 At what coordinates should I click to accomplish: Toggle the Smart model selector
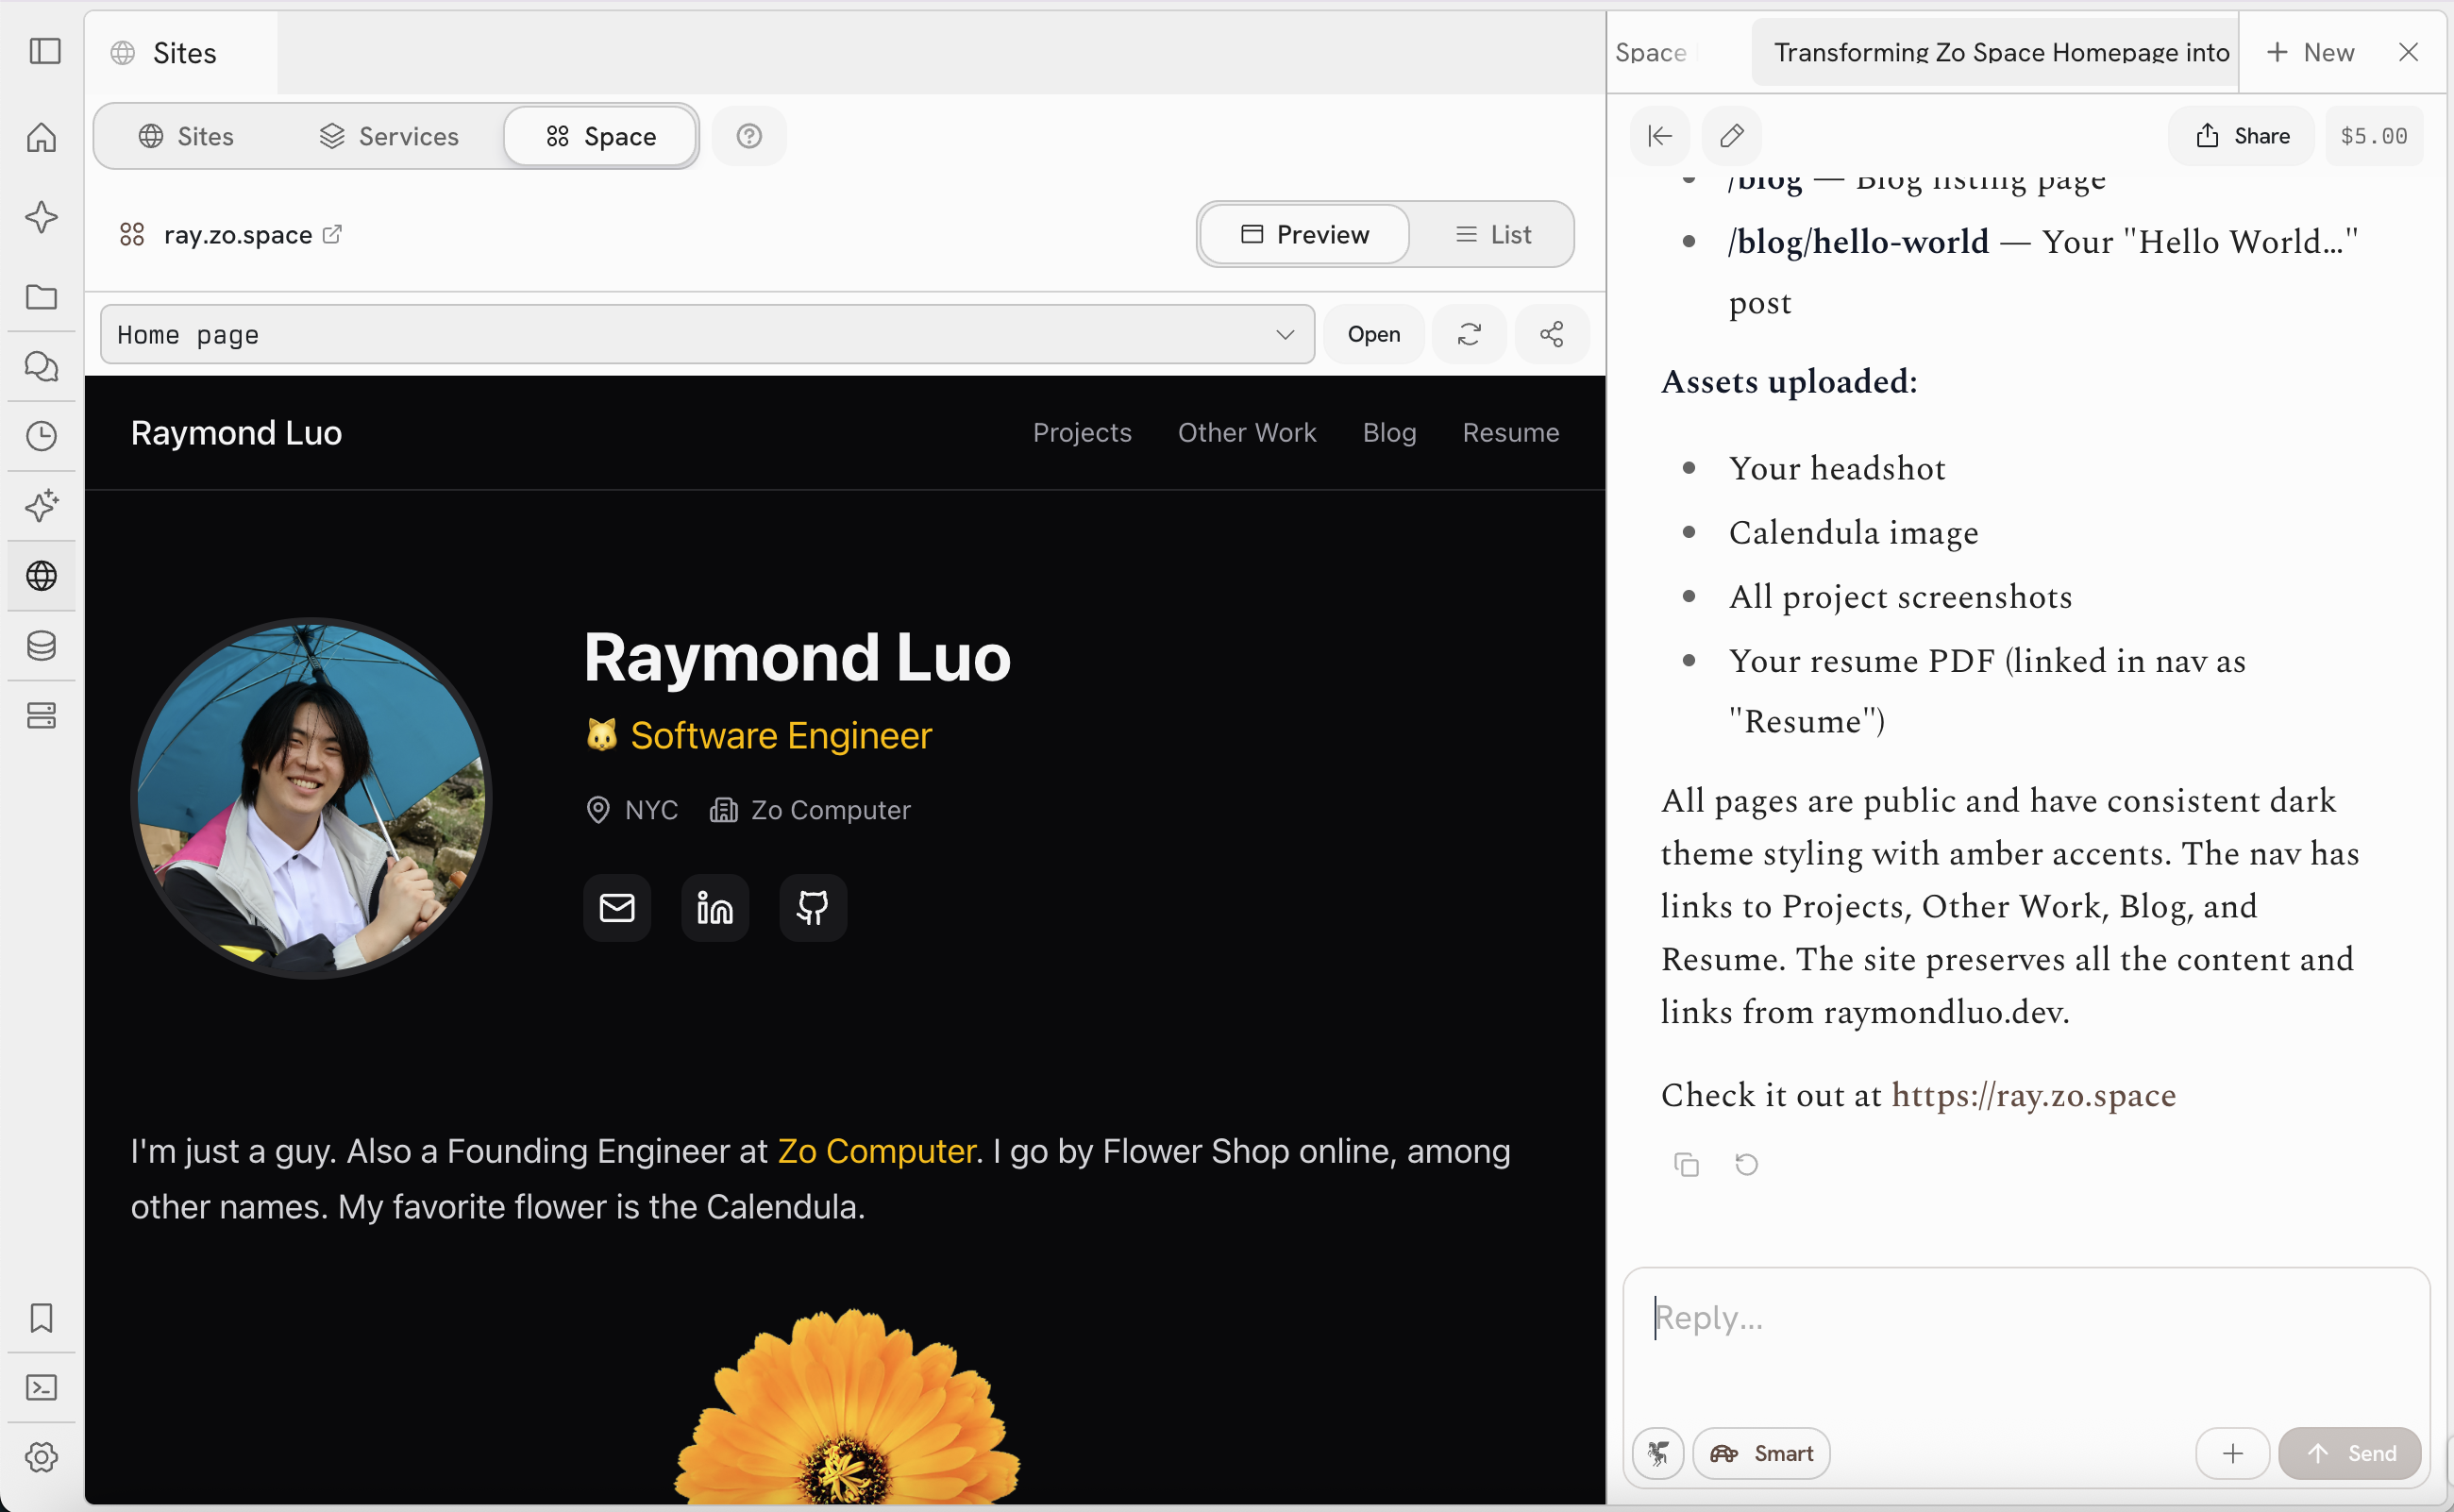coord(1761,1454)
